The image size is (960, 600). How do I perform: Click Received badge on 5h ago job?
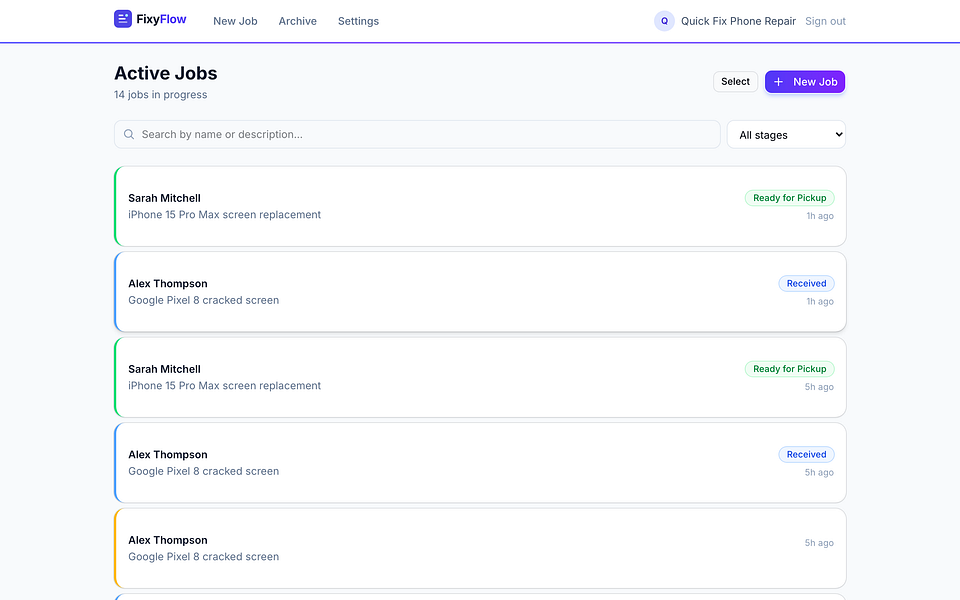coord(806,454)
